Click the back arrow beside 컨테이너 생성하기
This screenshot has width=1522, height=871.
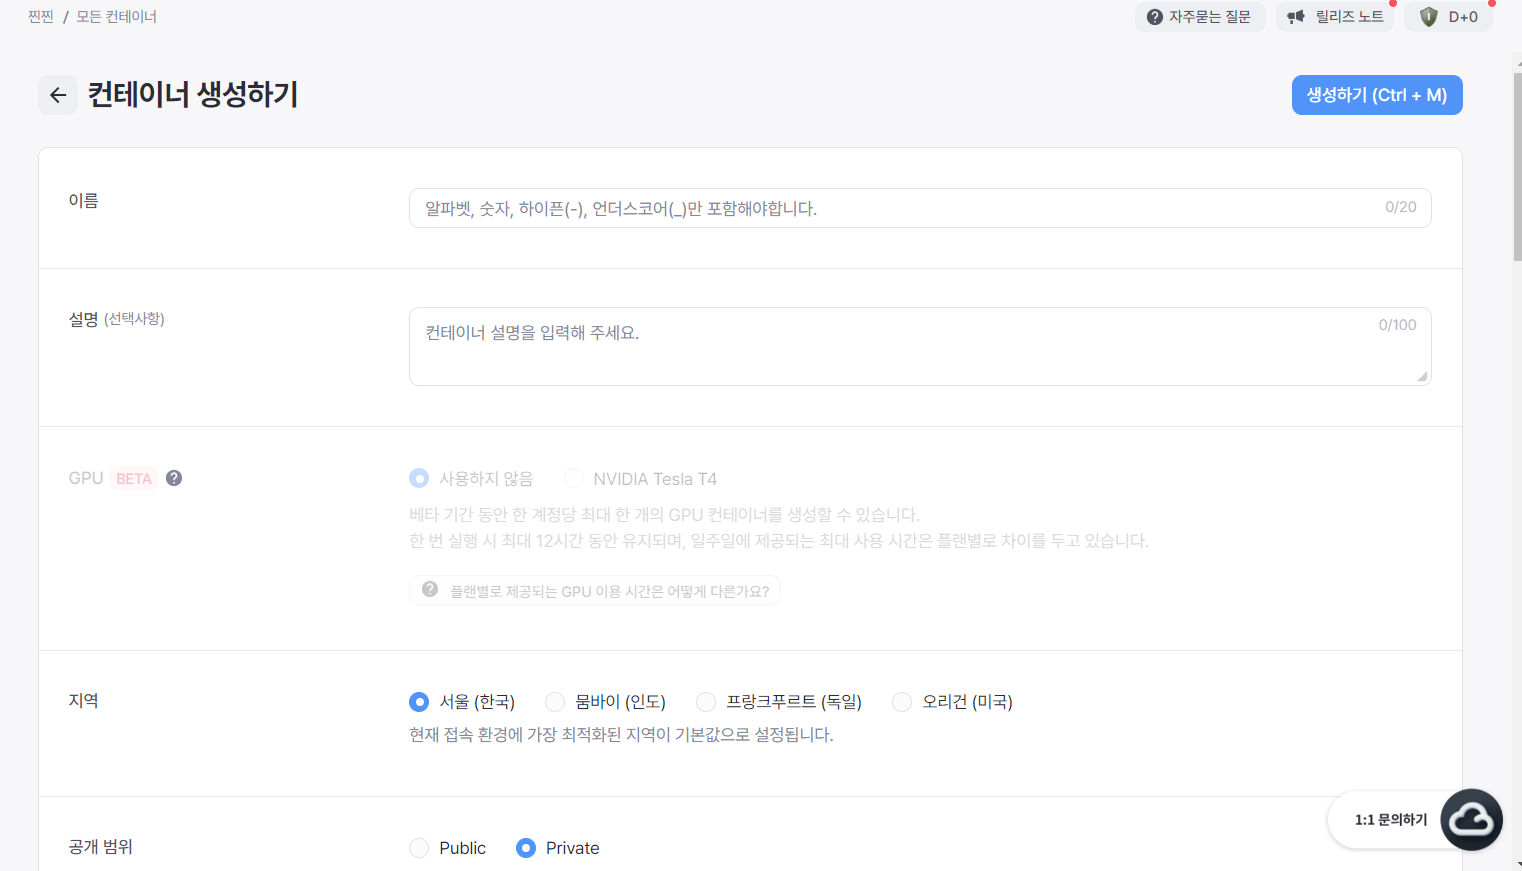tap(58, 95)
